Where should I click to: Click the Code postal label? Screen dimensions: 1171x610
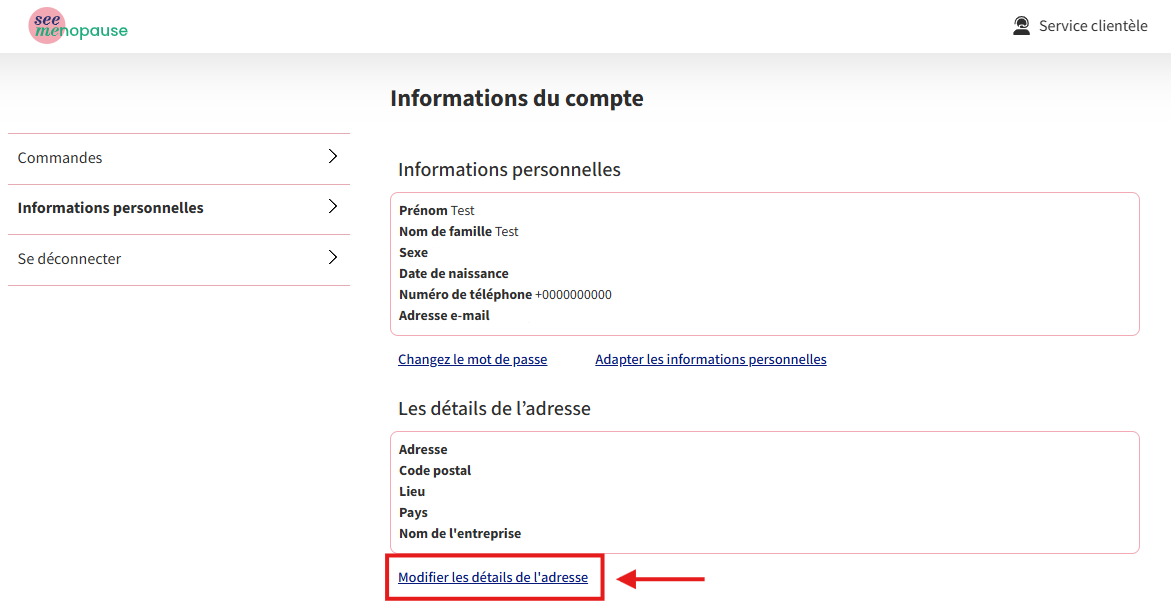click(x=435, y=471)
